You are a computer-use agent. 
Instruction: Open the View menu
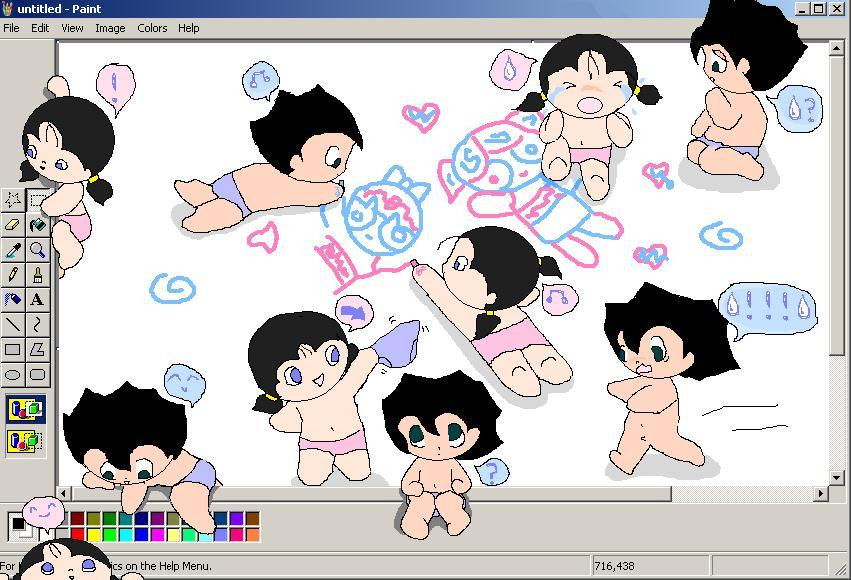pos(72,28)
